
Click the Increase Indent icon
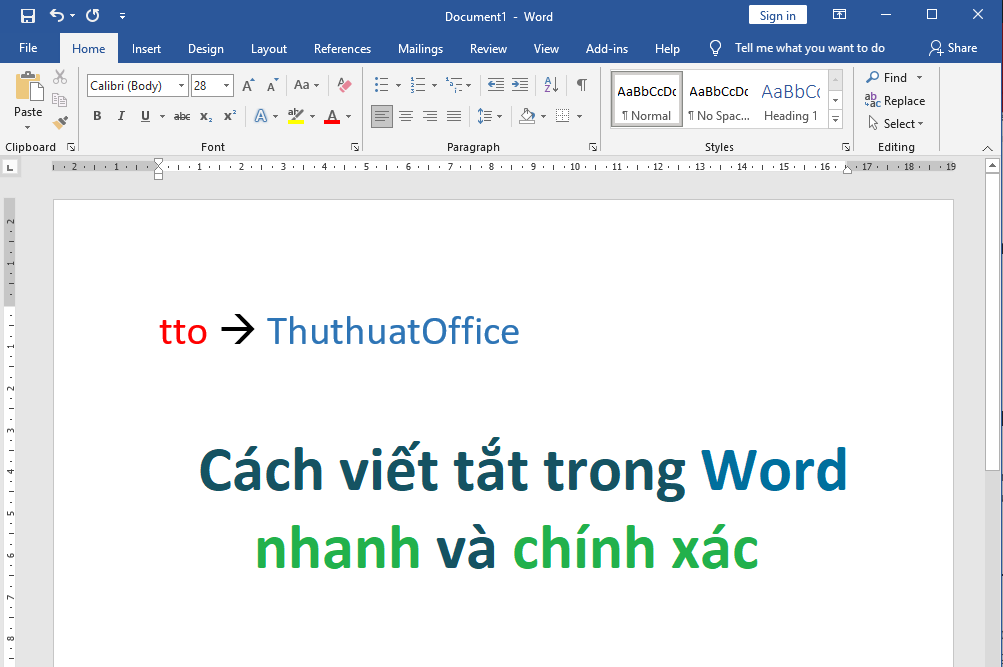(x=520, y=86)
